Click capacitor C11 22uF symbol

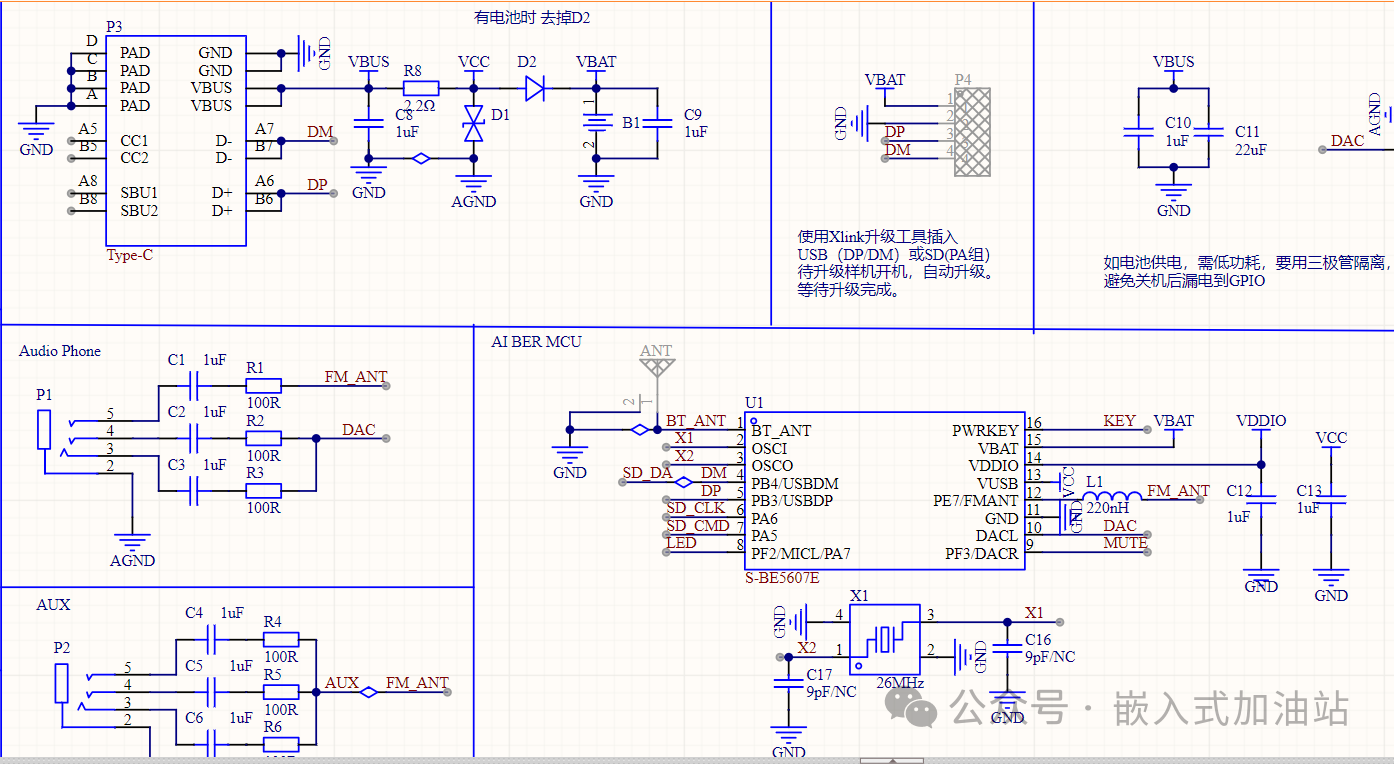tap(1210, 131)
